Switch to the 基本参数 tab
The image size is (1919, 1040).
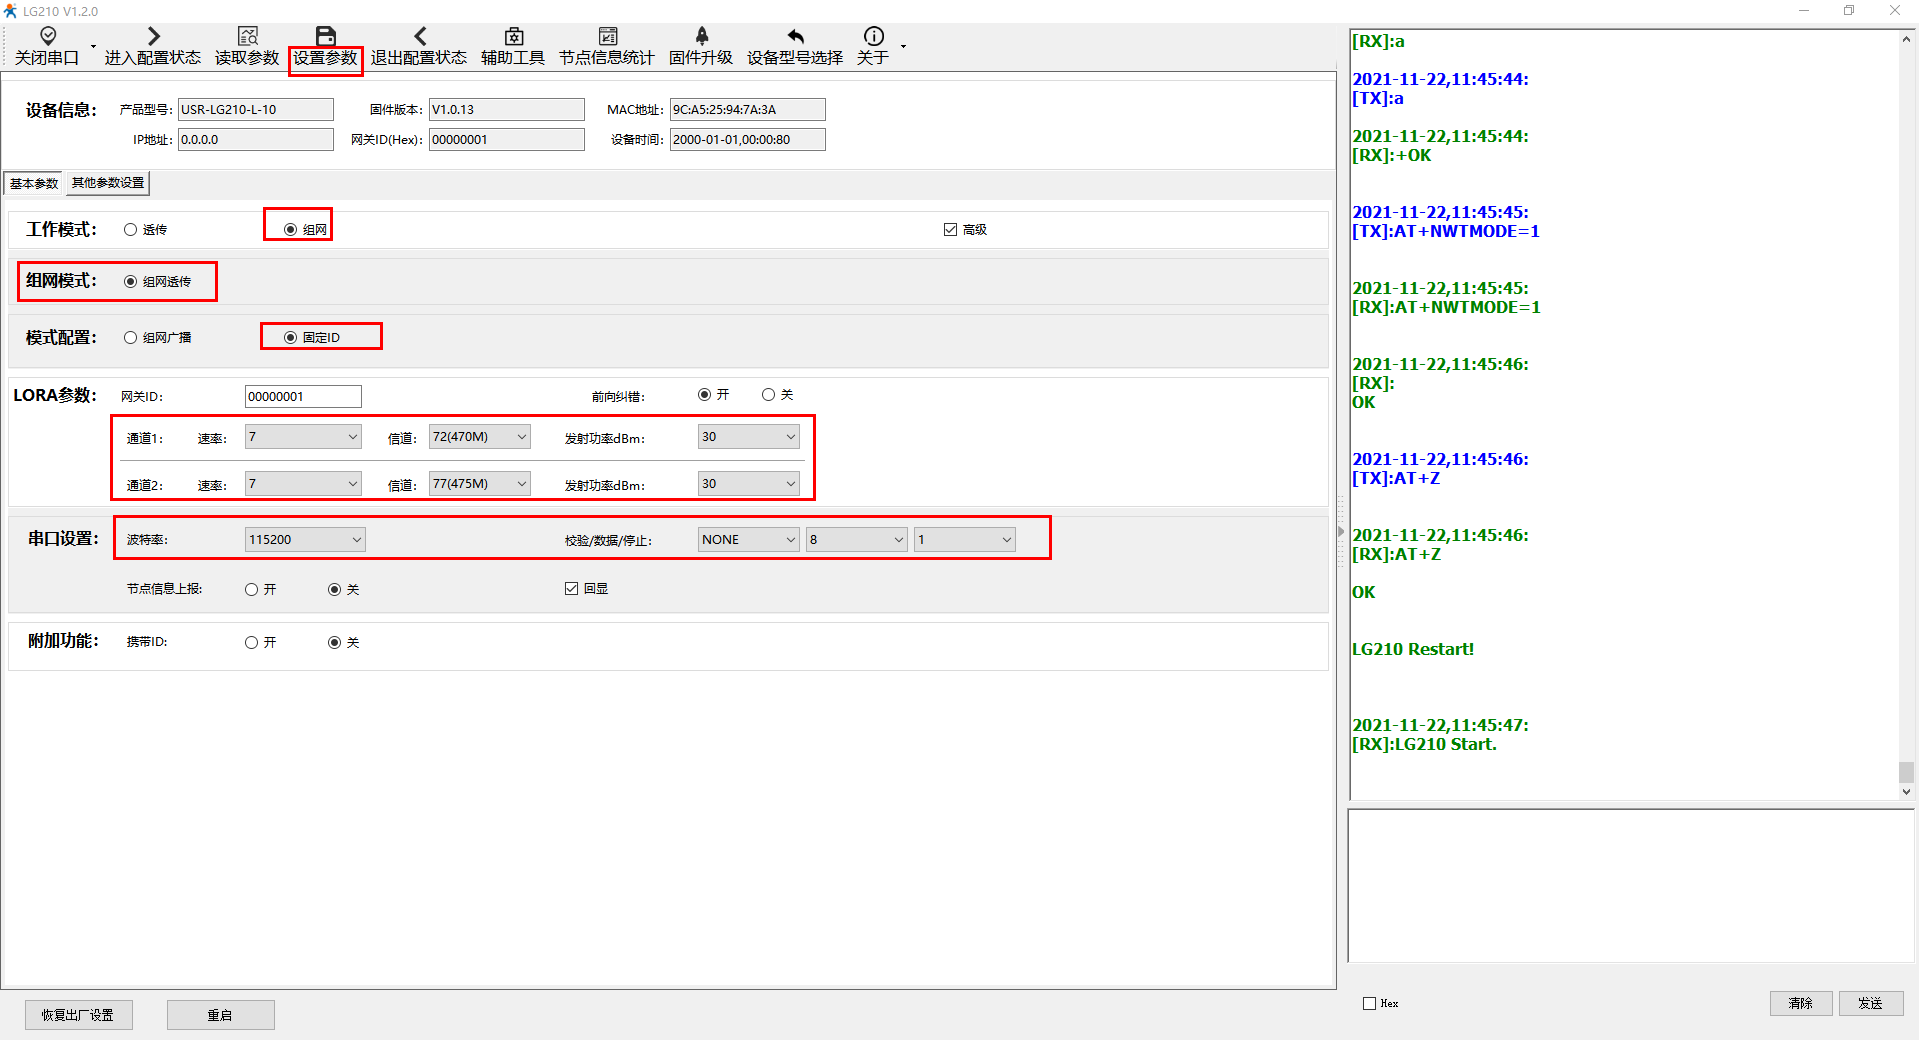(x=34, y=183)
